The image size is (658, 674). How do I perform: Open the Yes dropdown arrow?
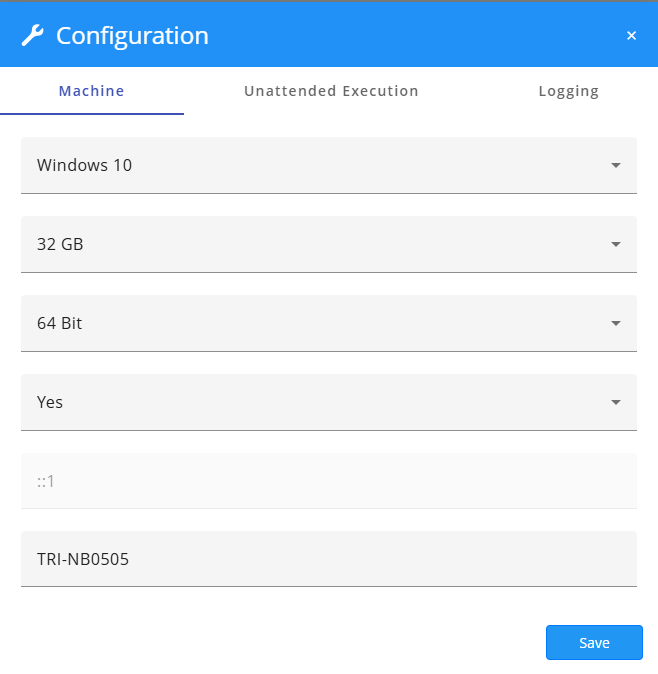pyautogui.click(x=616, y=402)
